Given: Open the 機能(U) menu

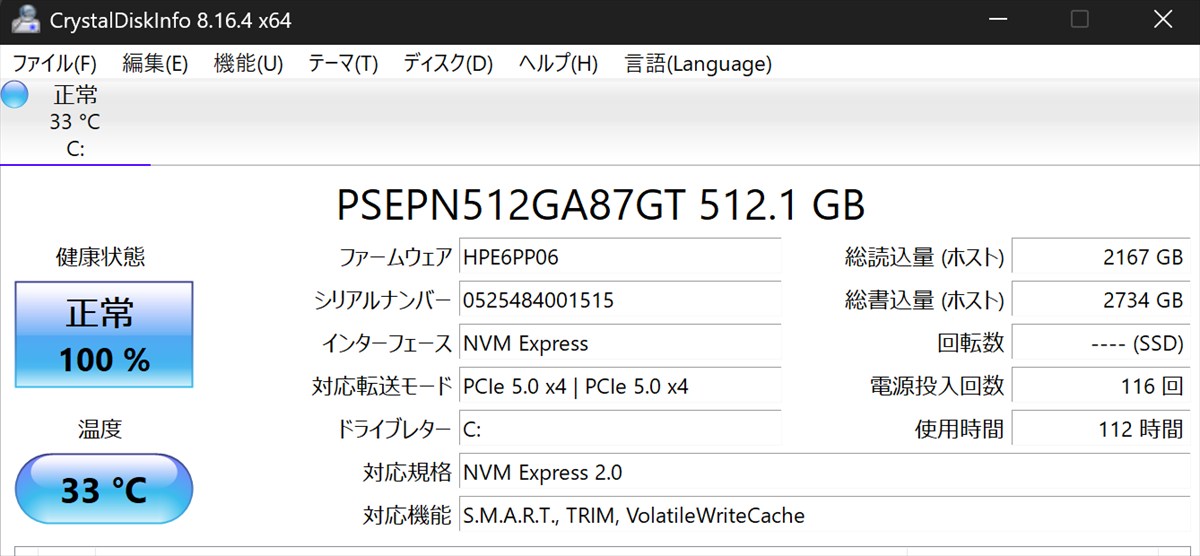Looking at the screenshot, I should pos(248,63).
